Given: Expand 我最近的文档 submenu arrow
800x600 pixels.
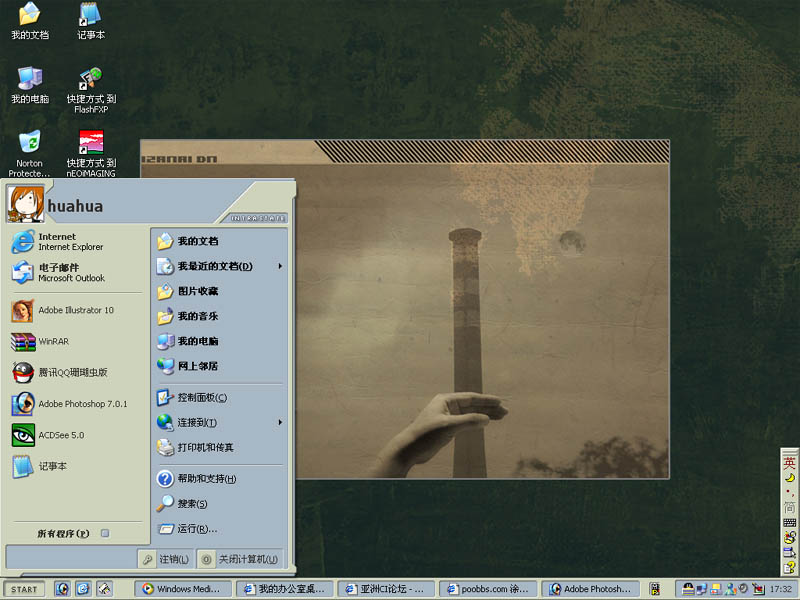Looking at the screenshot, I should [x=280, y=267].
